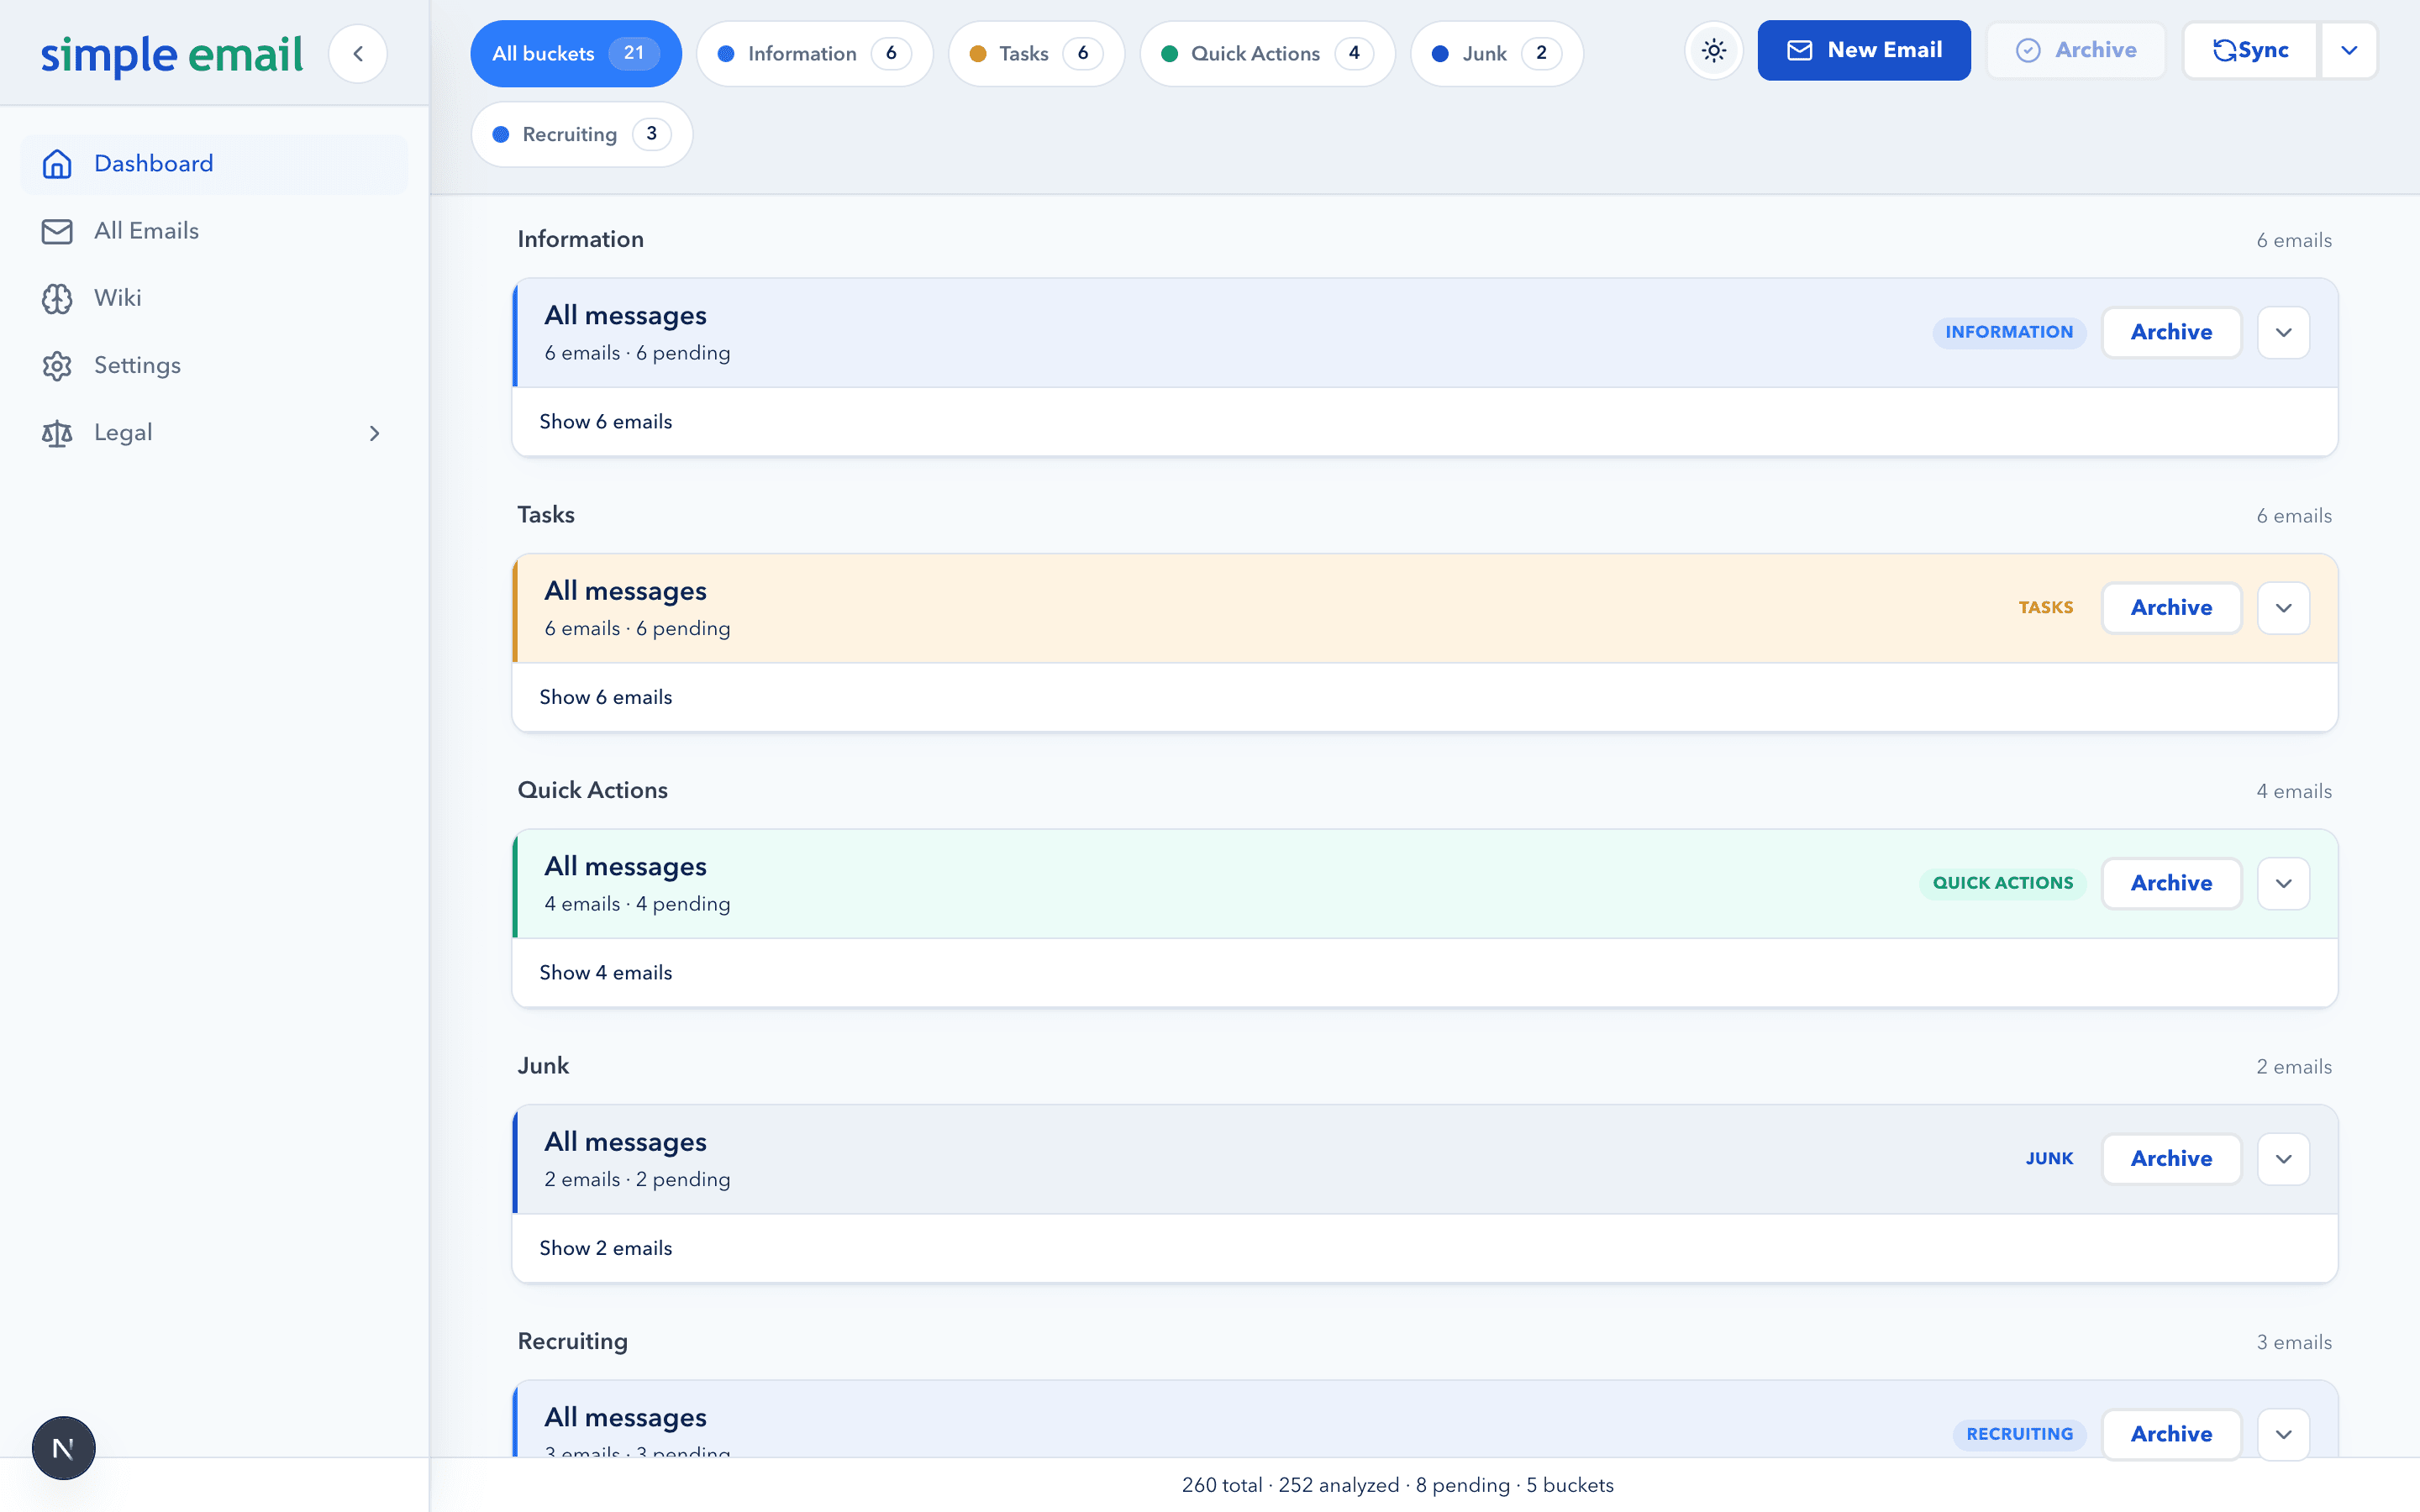
Task: Filter by the Tasks bucket tab
Action: click(x=1036, y=54)
